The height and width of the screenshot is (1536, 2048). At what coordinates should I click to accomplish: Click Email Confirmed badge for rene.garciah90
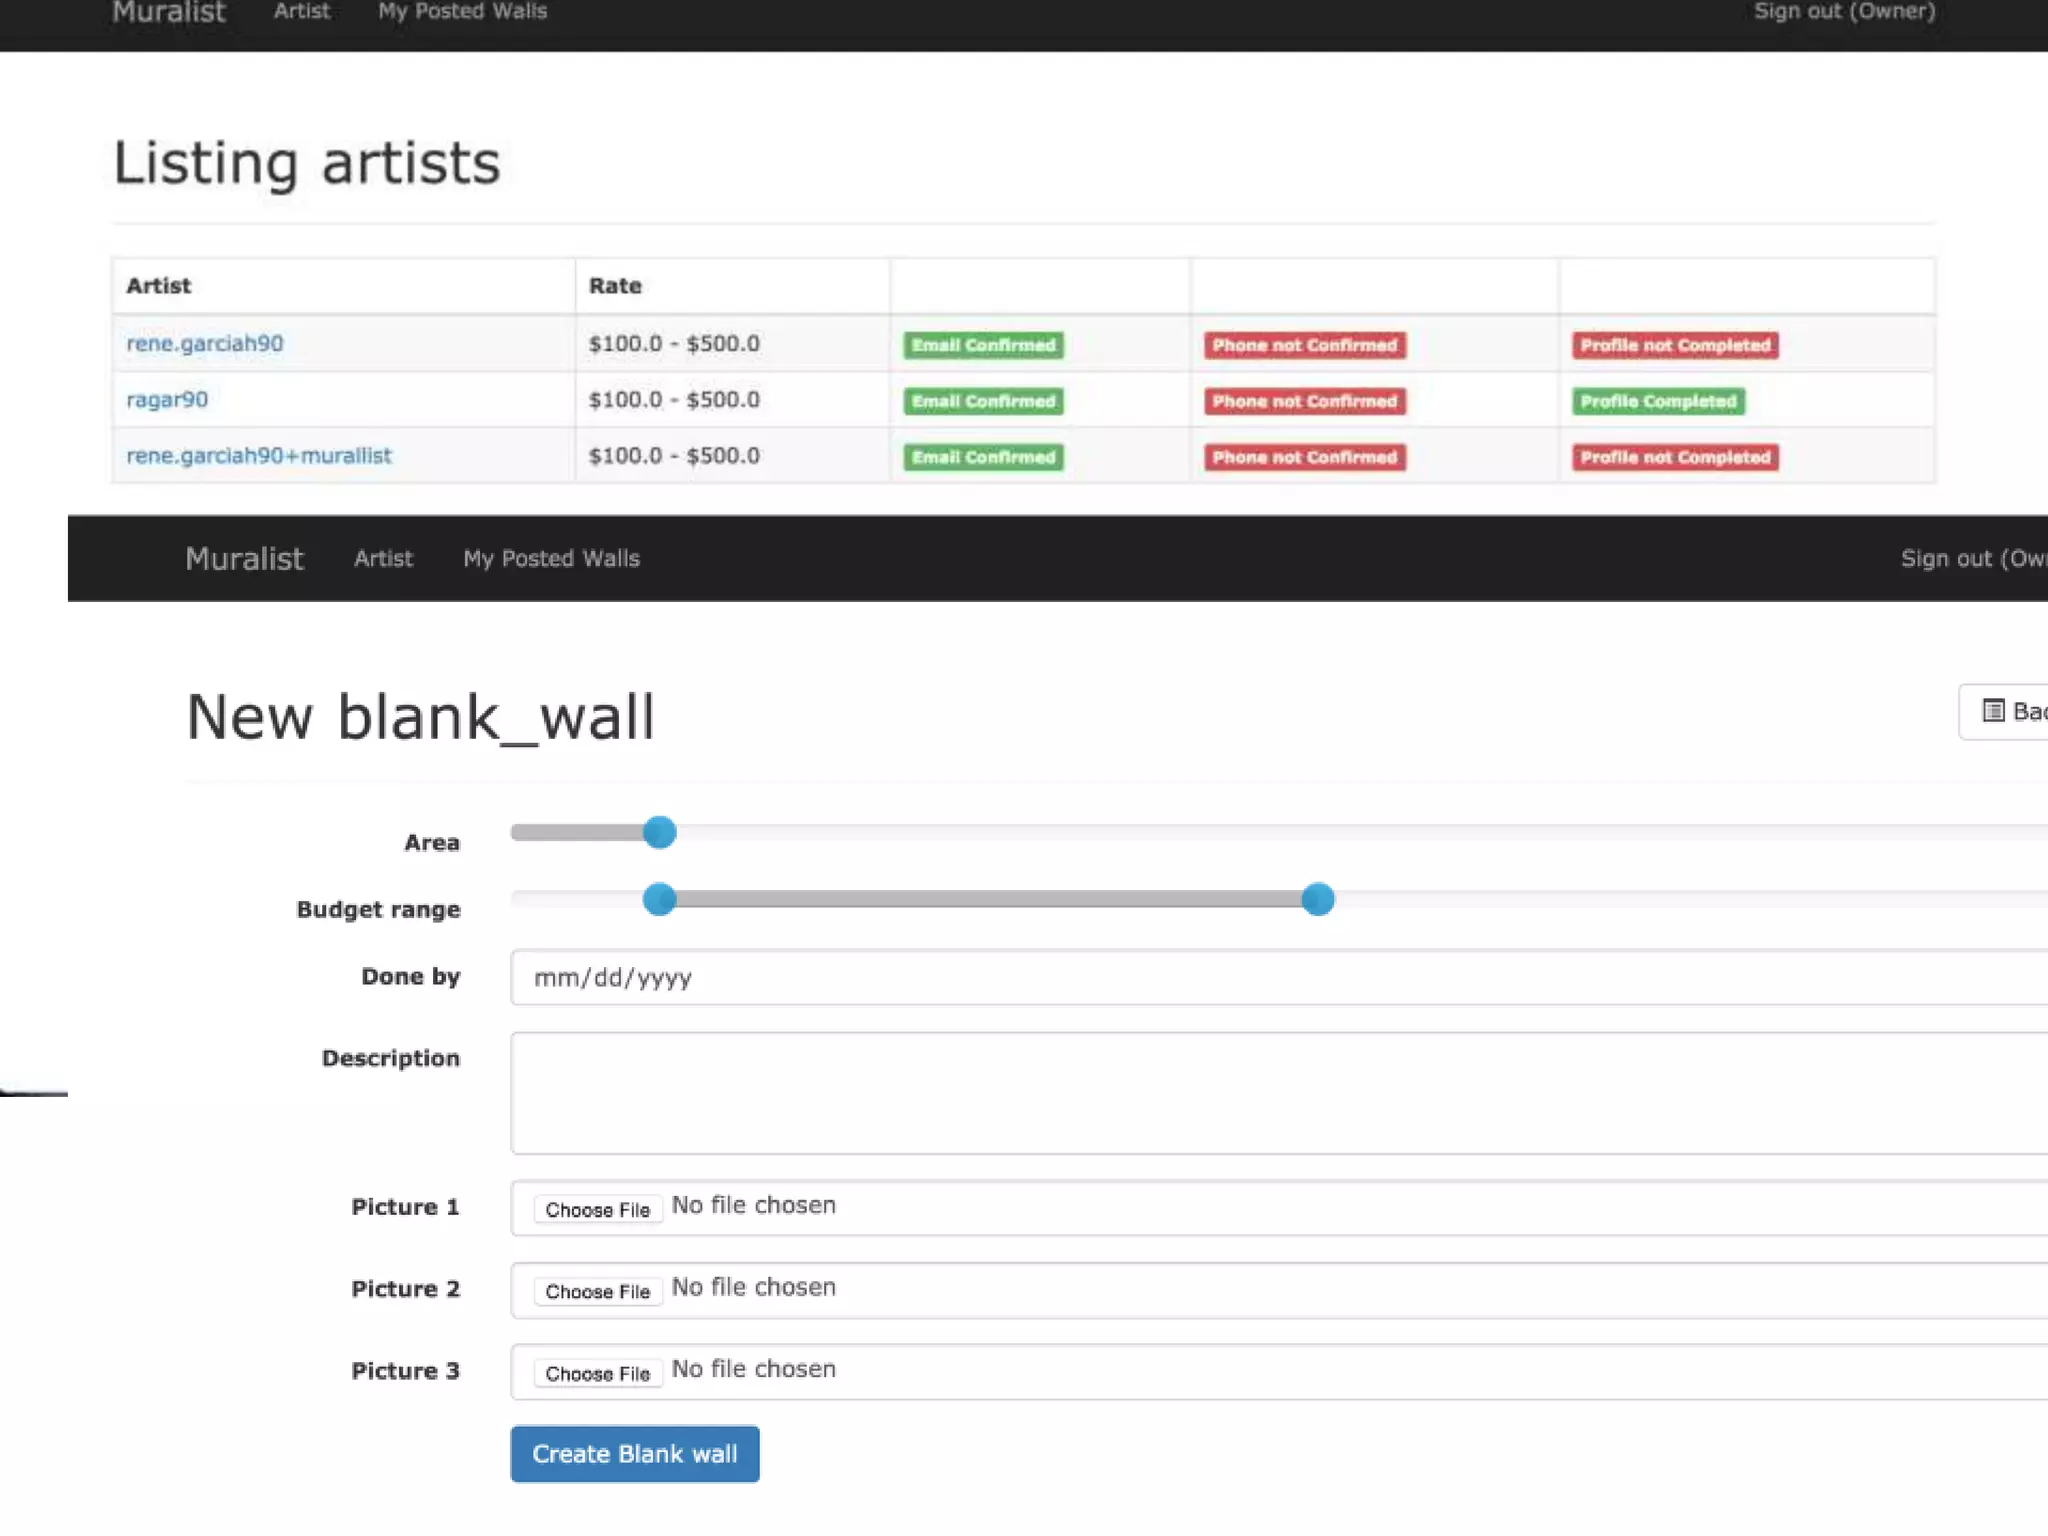click(983, 345)
